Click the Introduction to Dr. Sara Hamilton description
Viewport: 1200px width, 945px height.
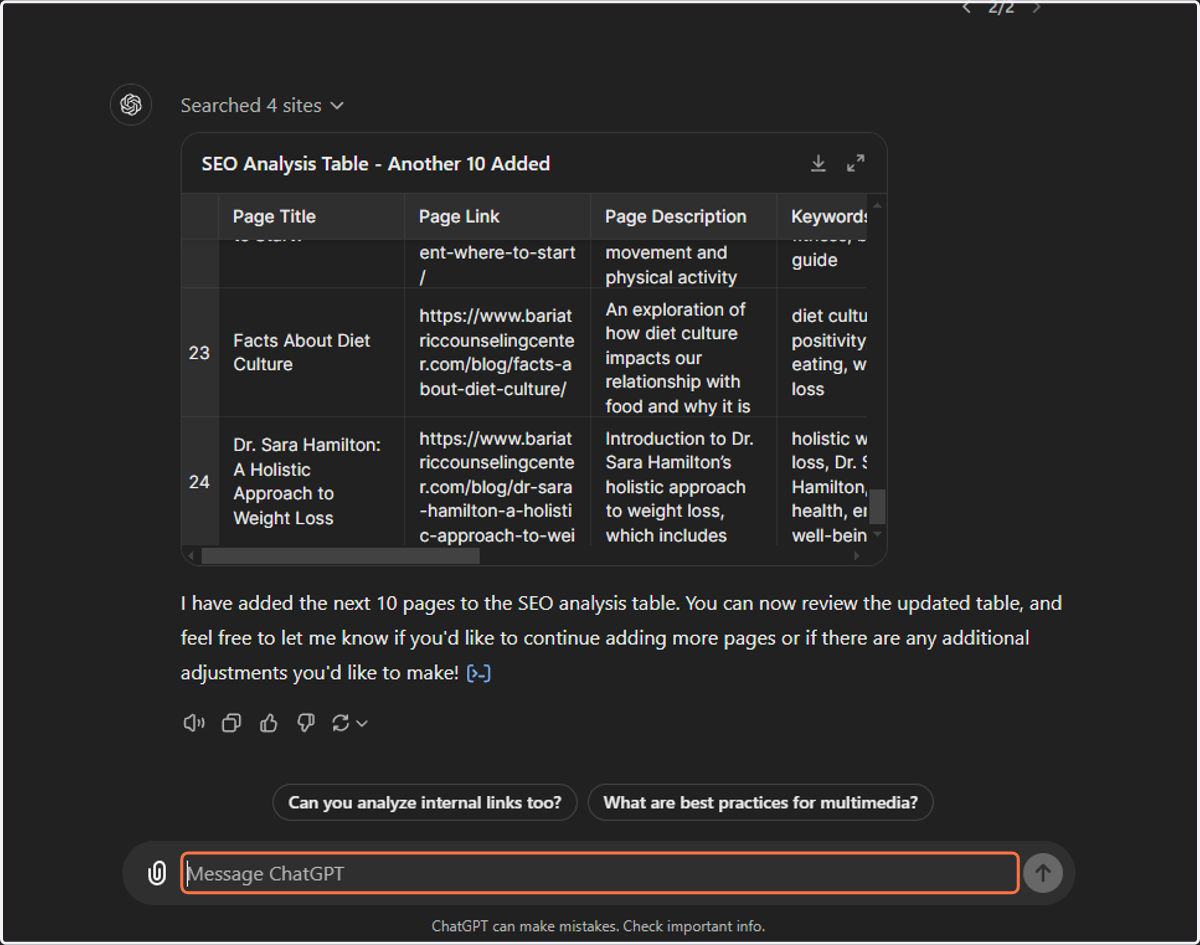pos(683,481)
